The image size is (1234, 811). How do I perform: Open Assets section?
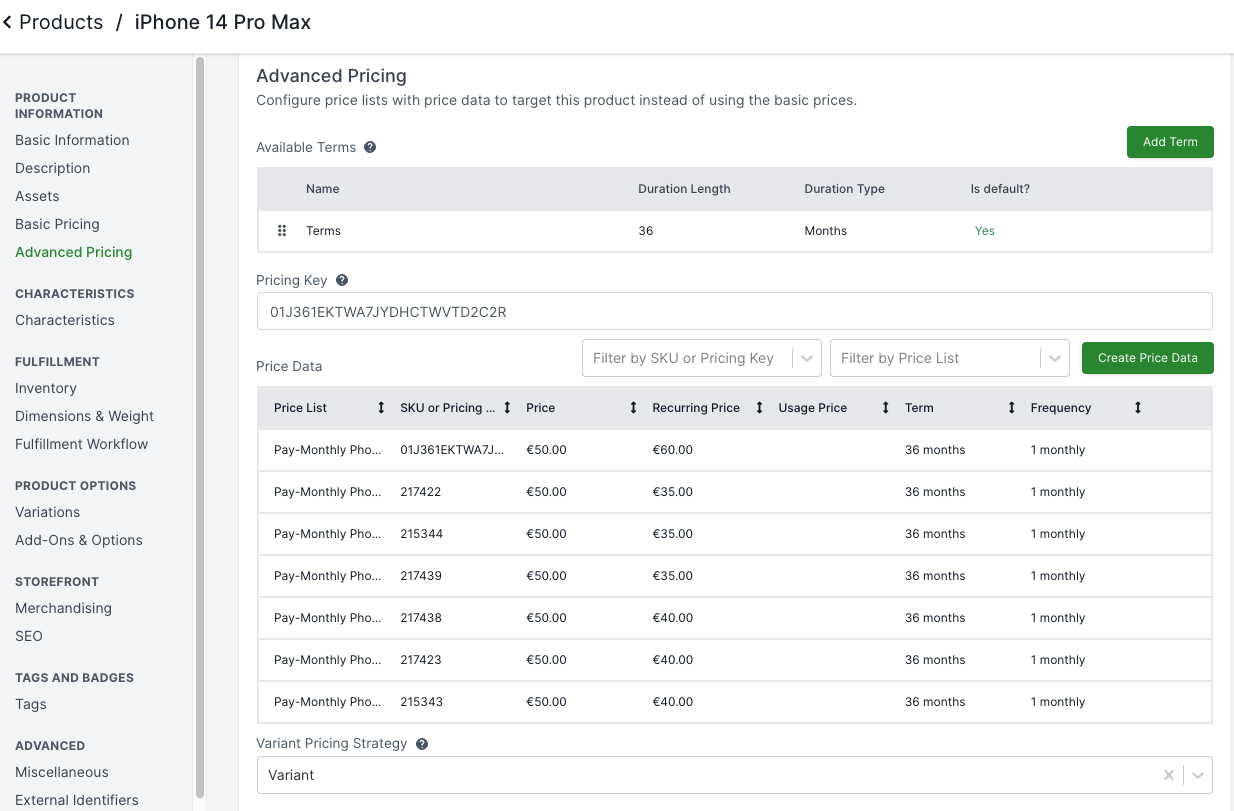point(37,196)
